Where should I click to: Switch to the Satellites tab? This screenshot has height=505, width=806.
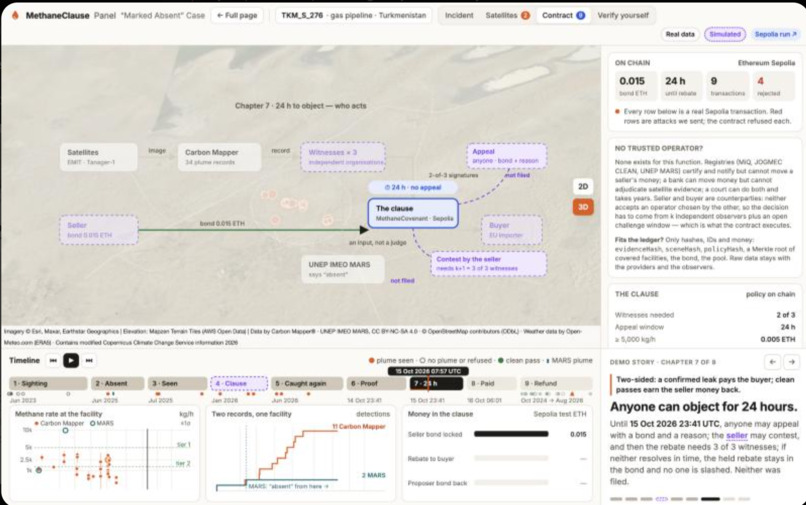[x=507, y=15]
